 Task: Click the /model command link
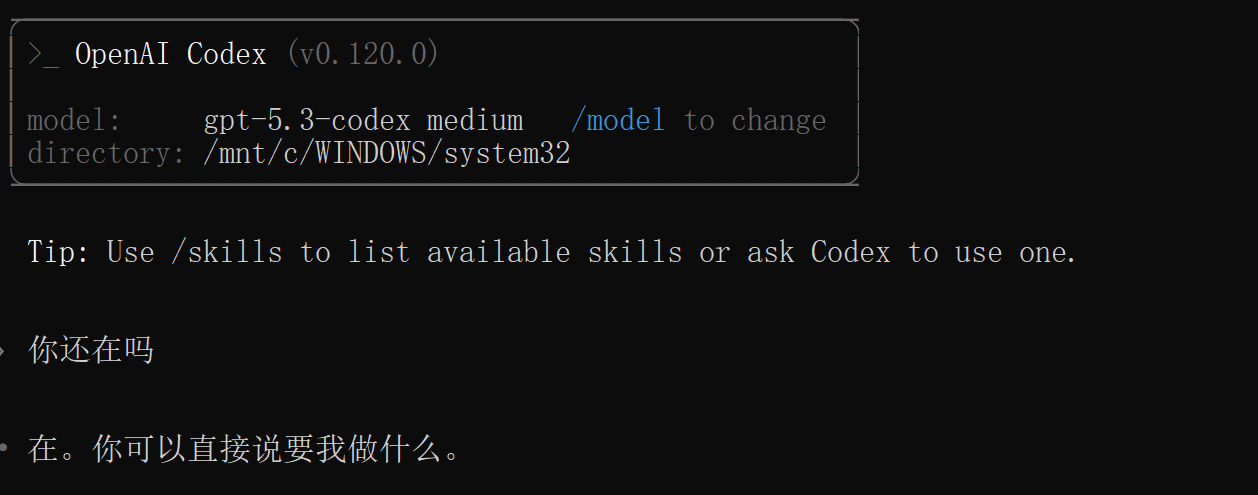click(x=618, y=121)
